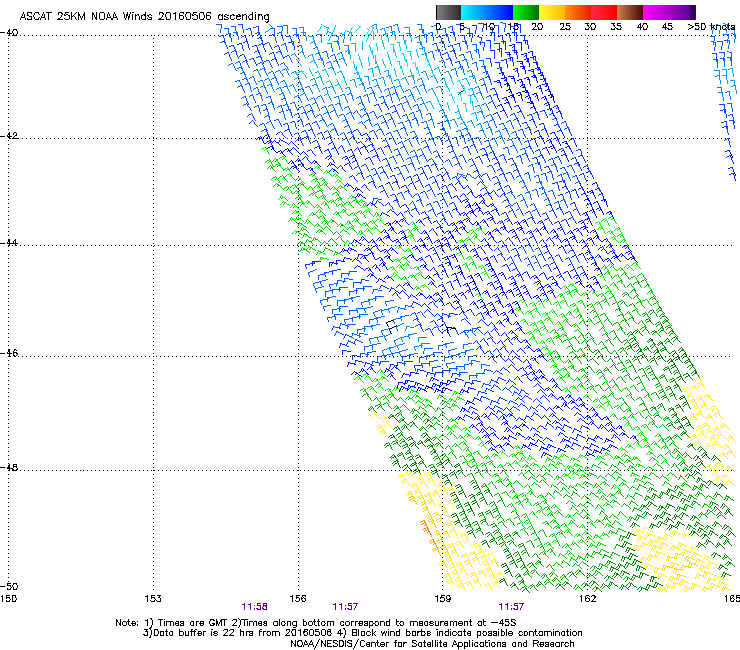Click the purple 11:58 swath time label
The width and height of the screenshot is (740, 650).
pyautogui.click(x=254, y=607)
